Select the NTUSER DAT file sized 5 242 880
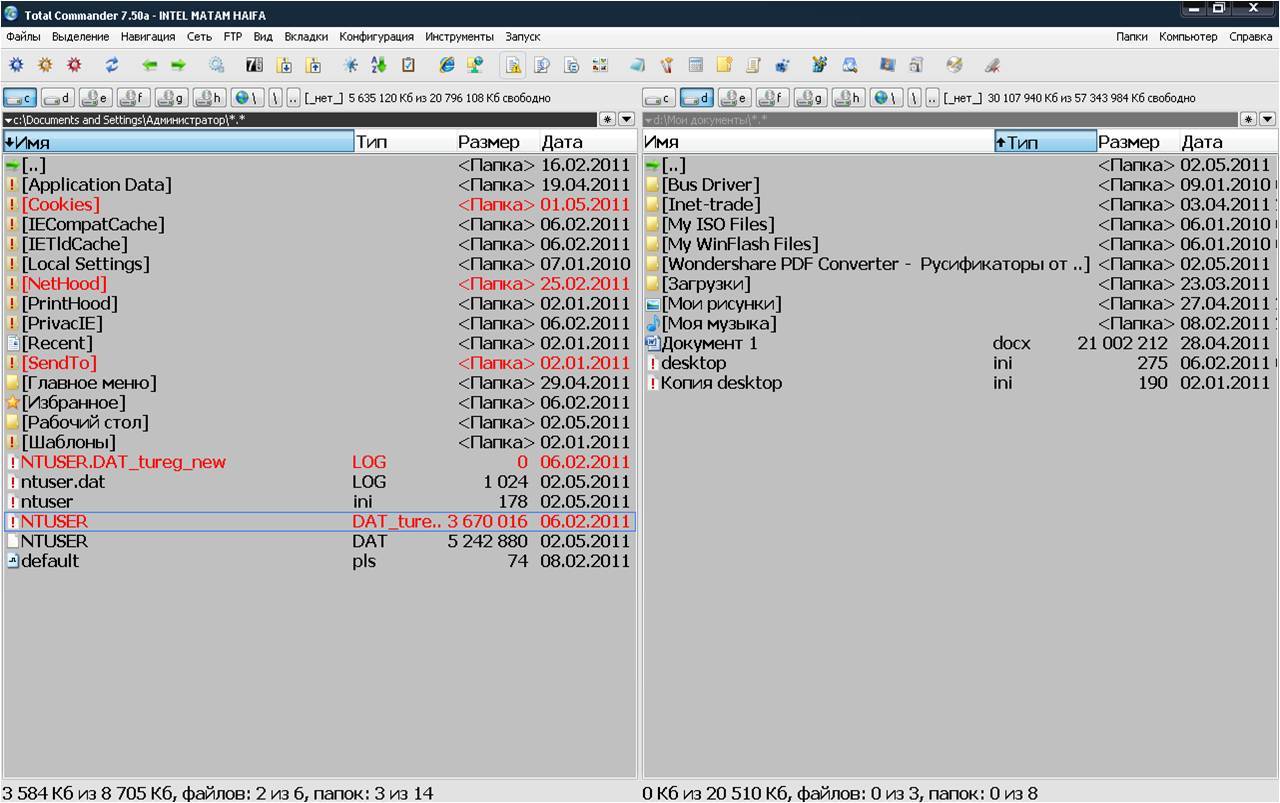Screen dimensions: 1280x803 point(319,541)
